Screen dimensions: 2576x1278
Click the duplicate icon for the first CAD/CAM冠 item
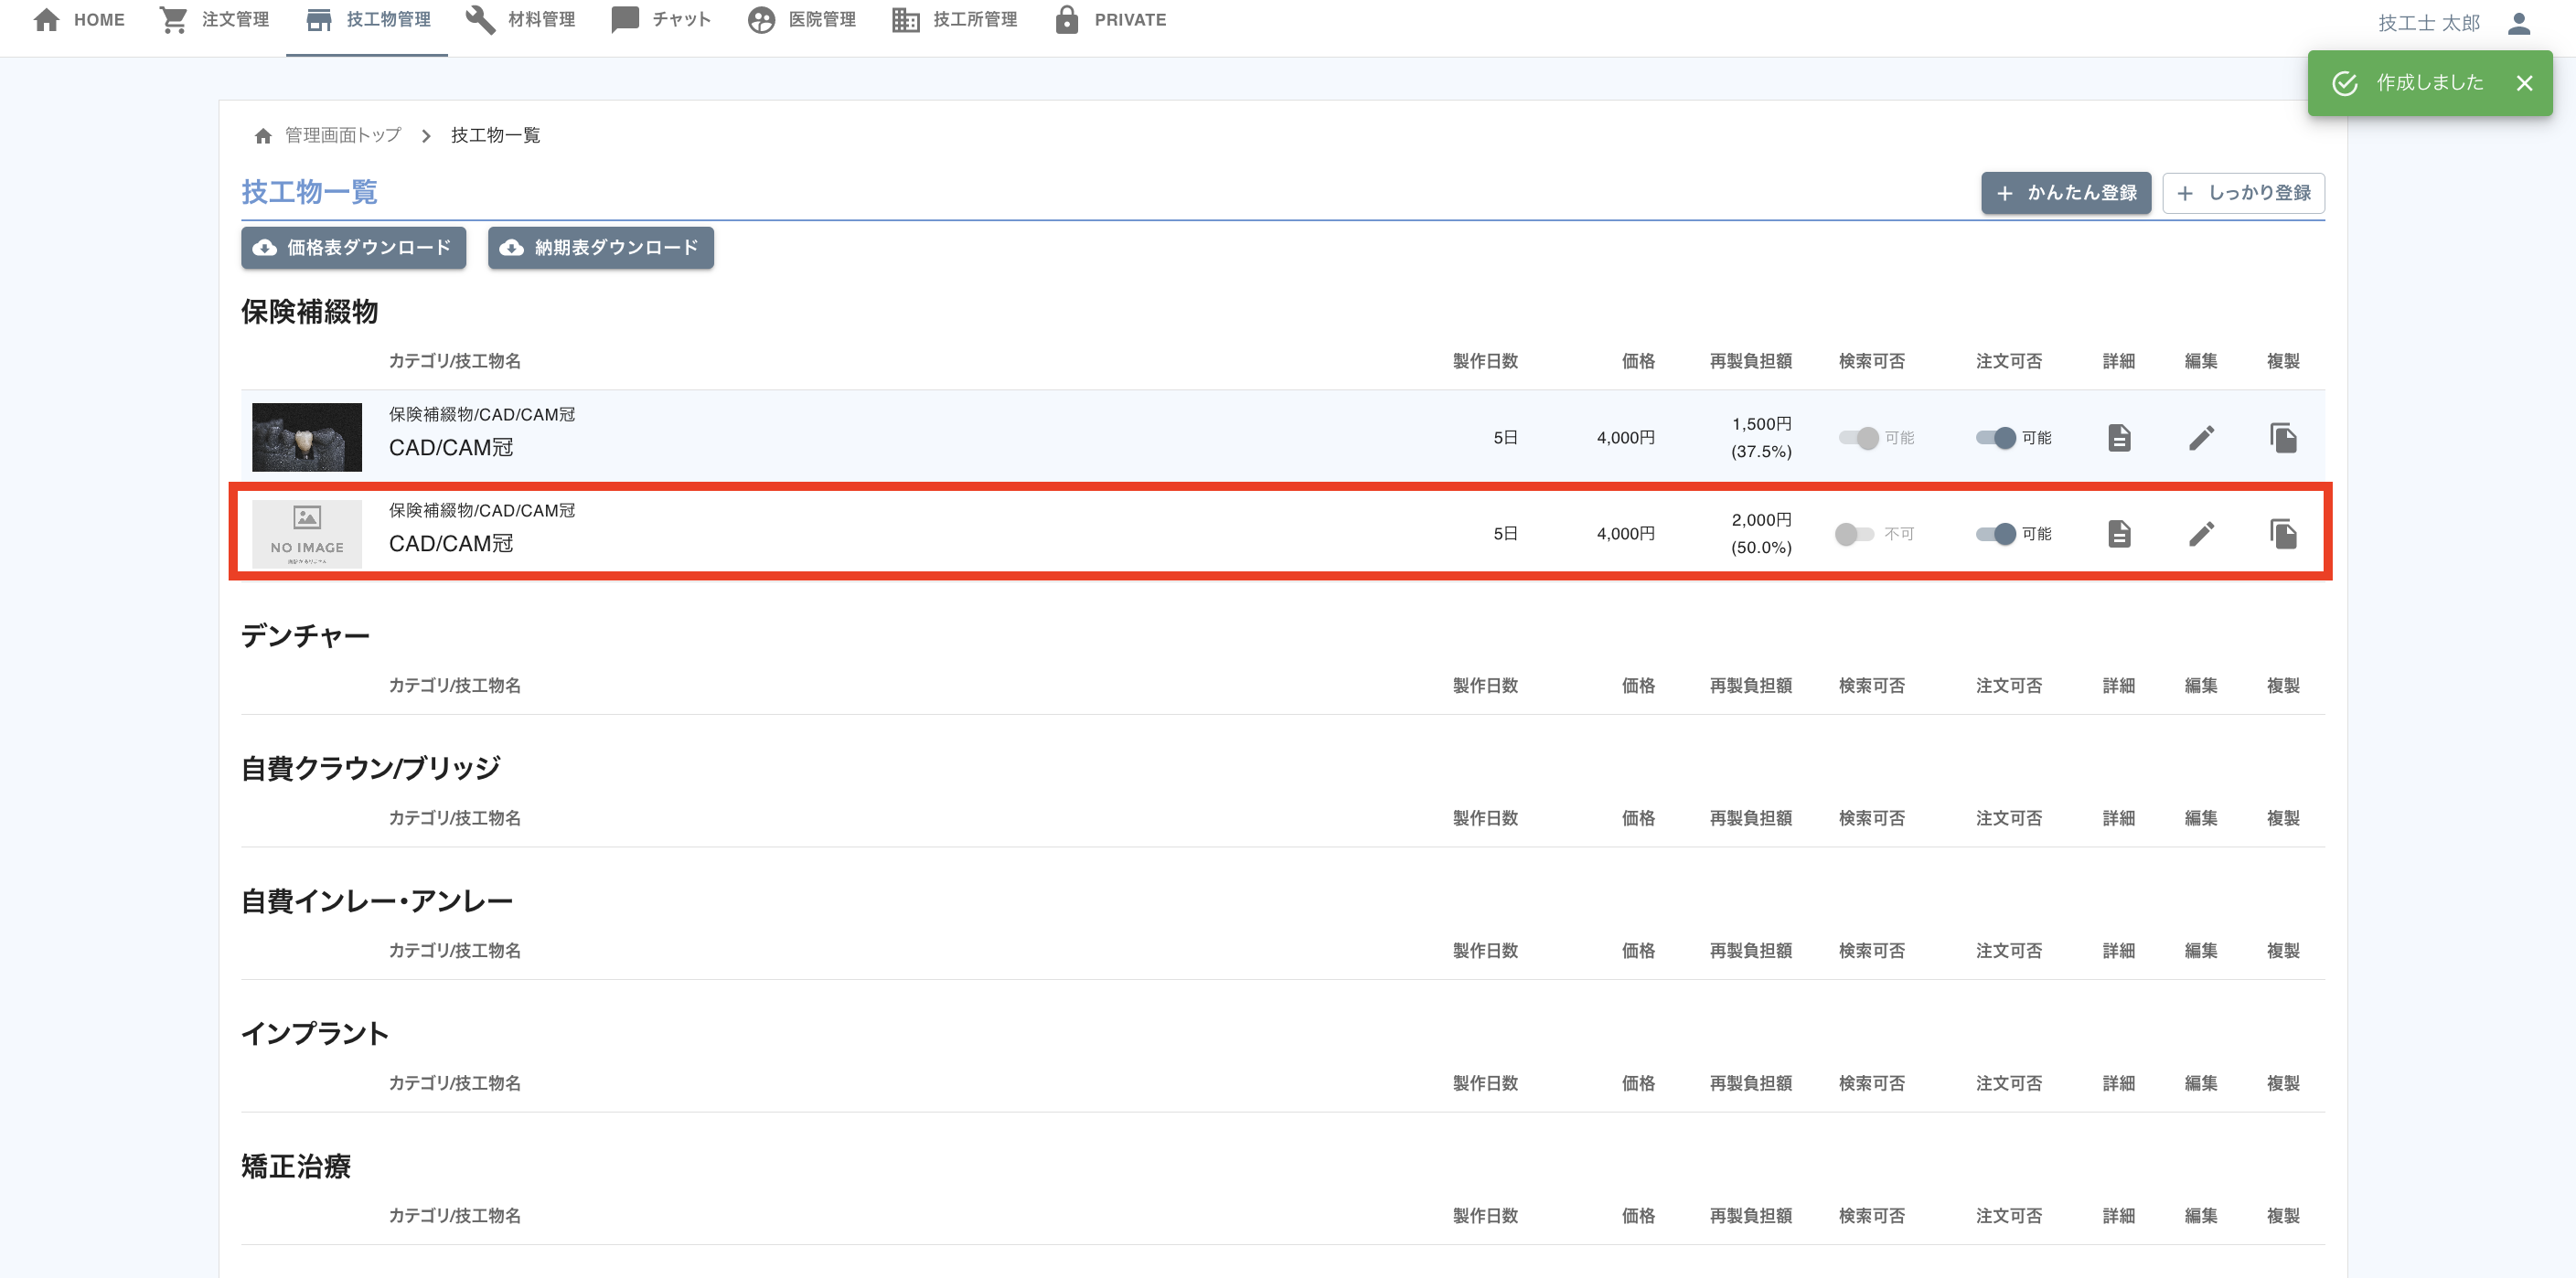point(2283,437)
